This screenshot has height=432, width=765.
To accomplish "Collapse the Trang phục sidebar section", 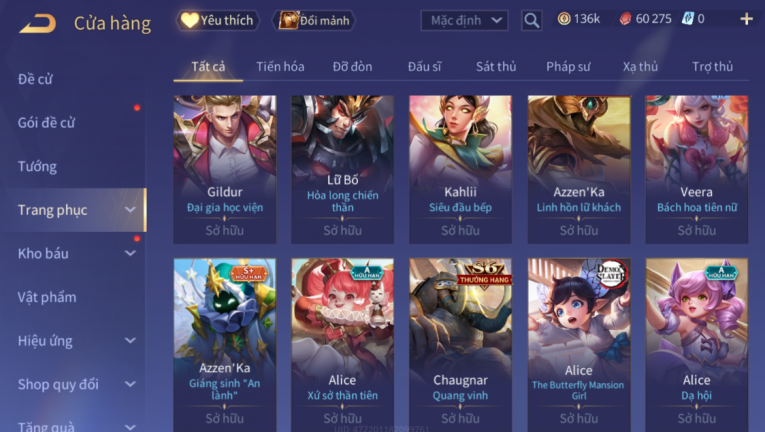I will tap(130, 210).
